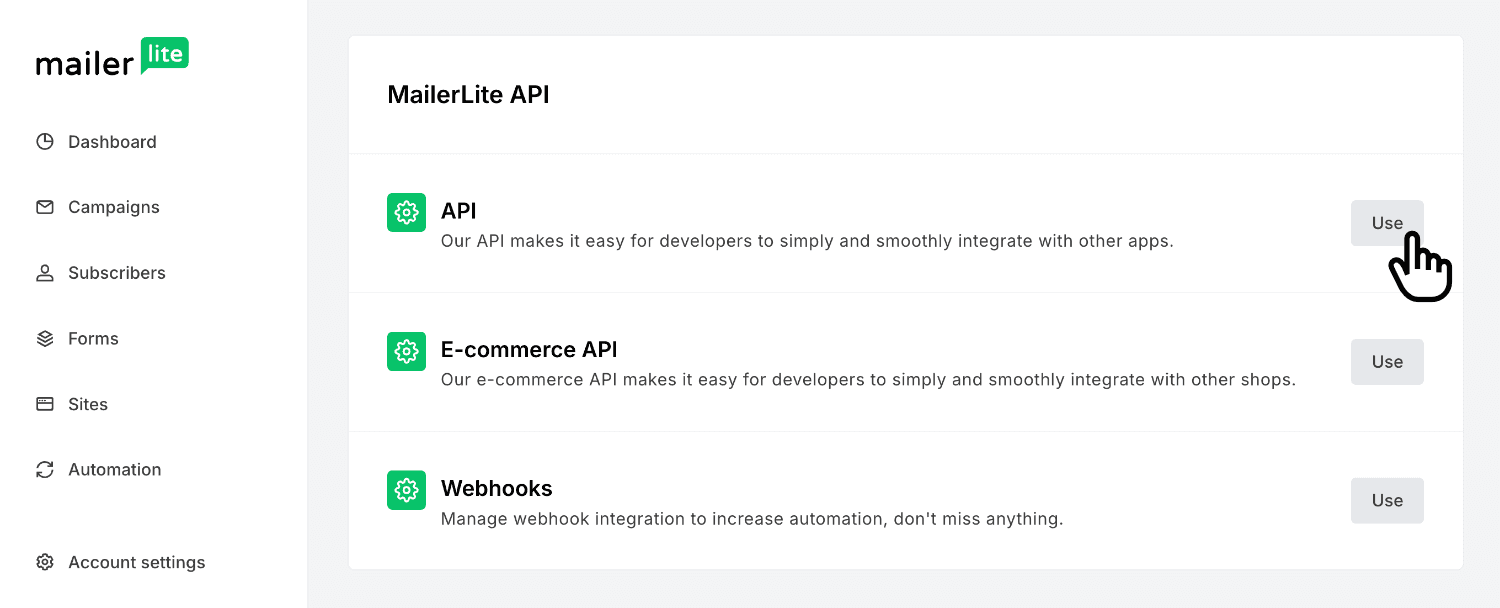Click the green gear icon beside API

pos(406,212)
